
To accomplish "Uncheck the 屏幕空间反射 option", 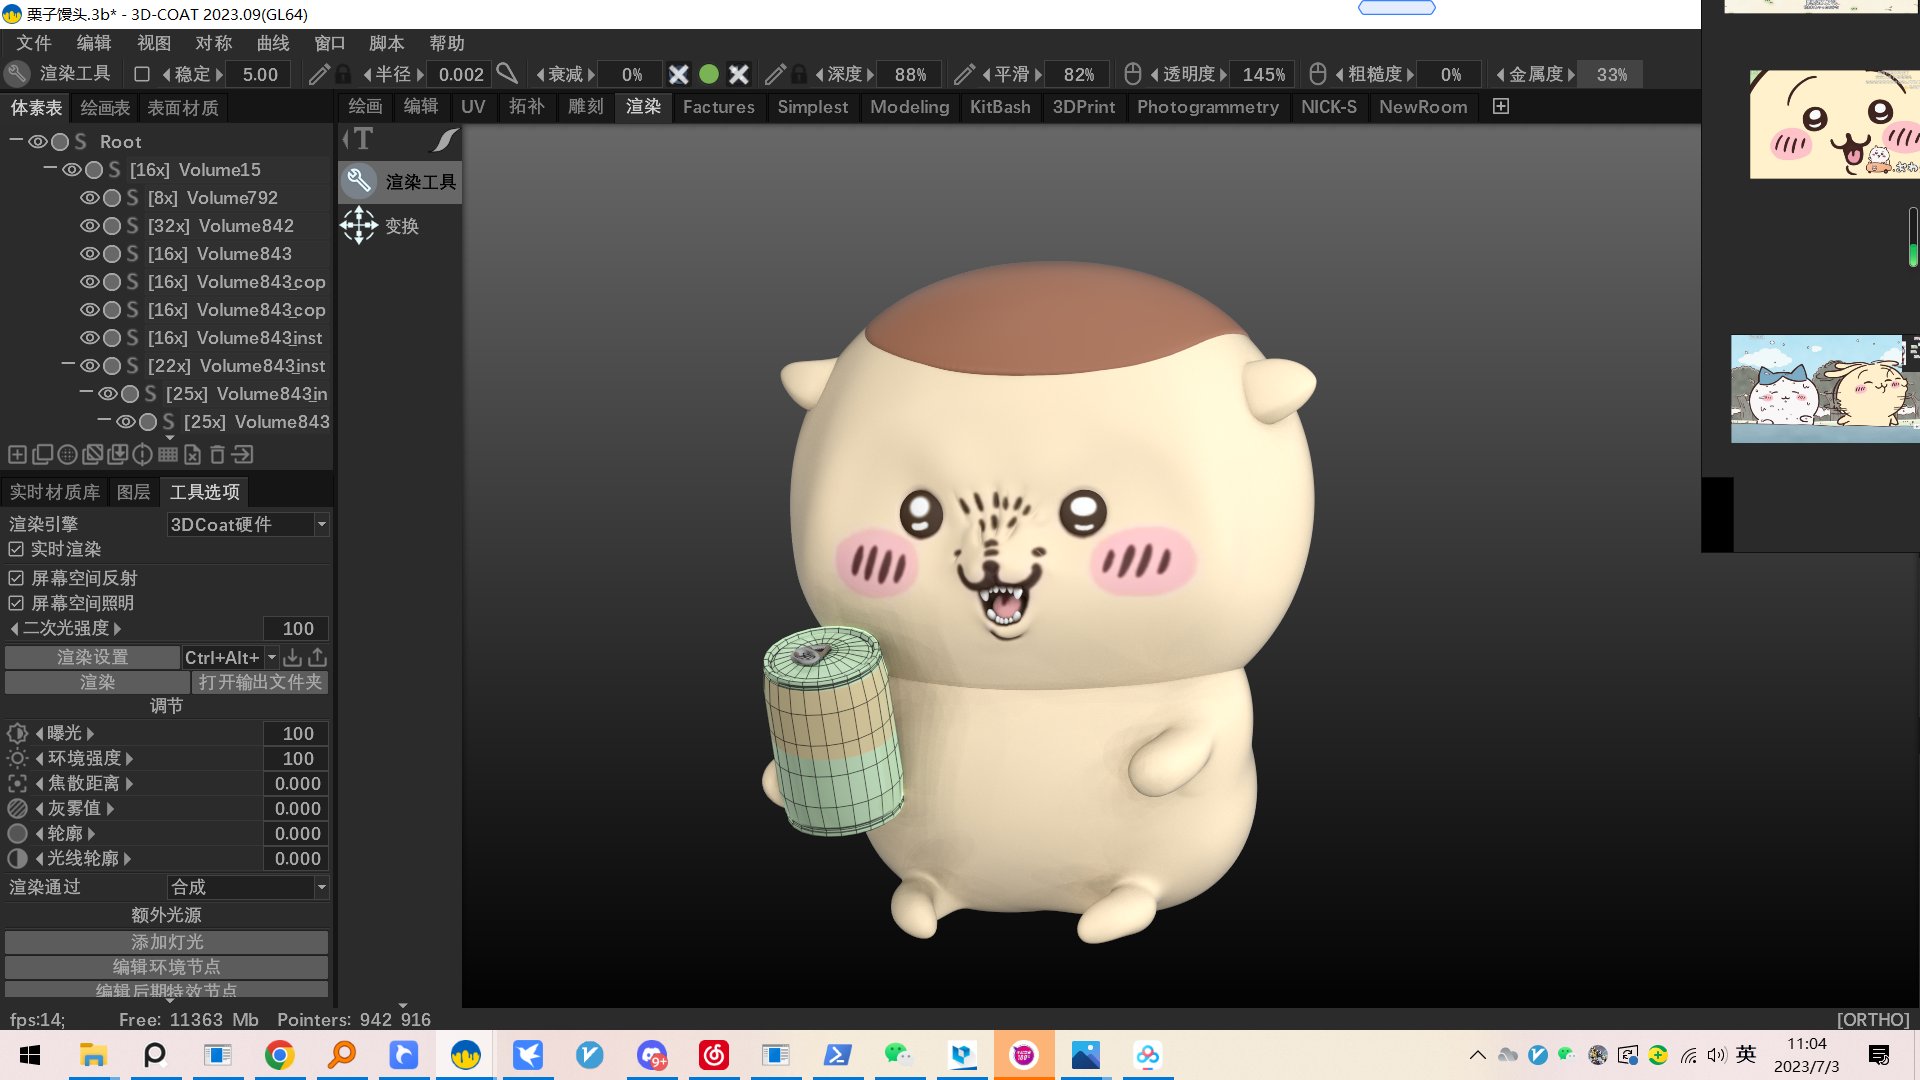I will 15,578.
